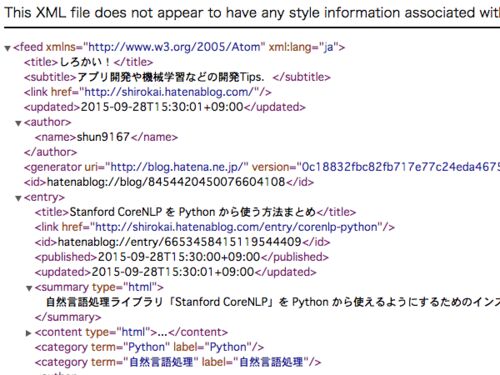This screenshot has height=375, width=500.
Task: Collapse the entry element triangle
Action: [x=18, y=198]
